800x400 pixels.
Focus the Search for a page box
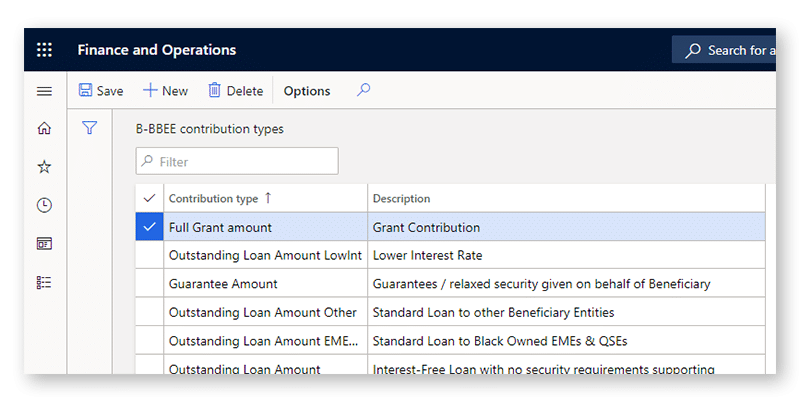tap(735, 50)
